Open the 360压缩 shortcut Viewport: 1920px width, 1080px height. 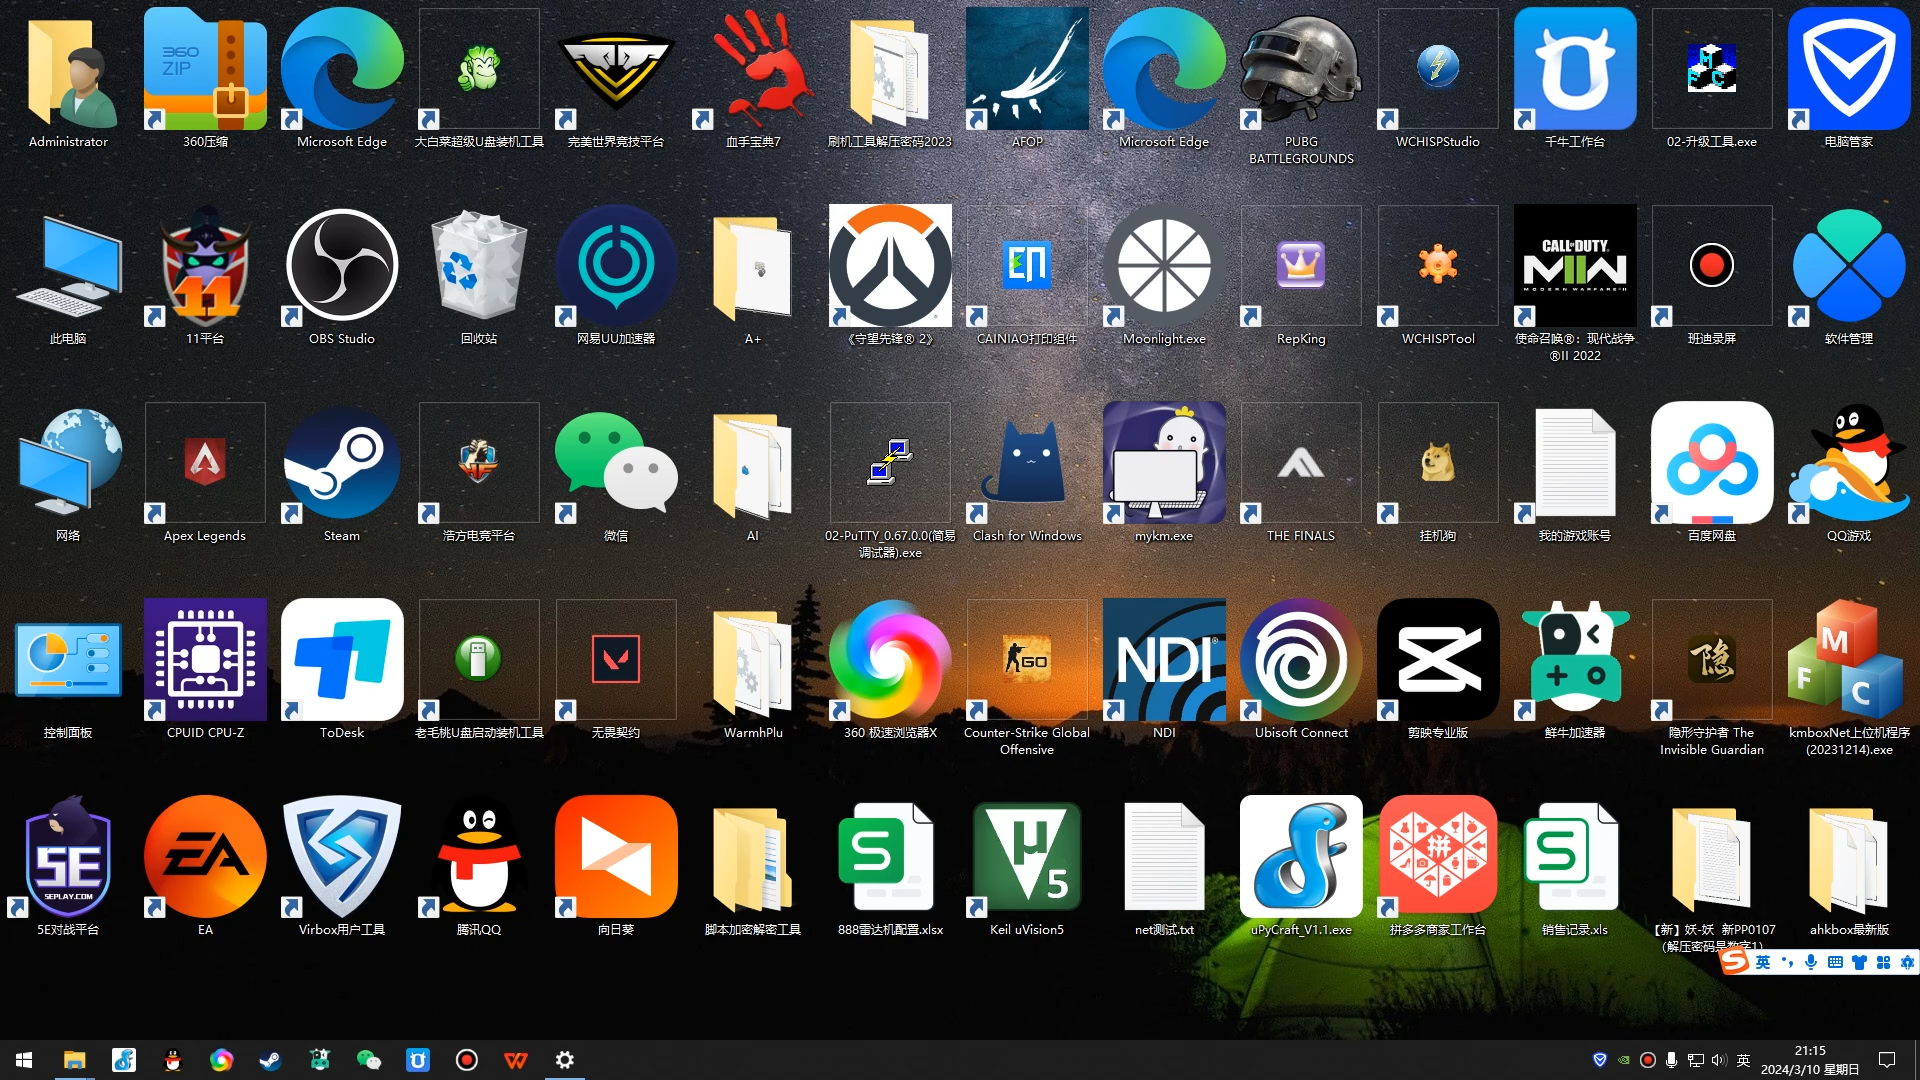pos(205,78)
